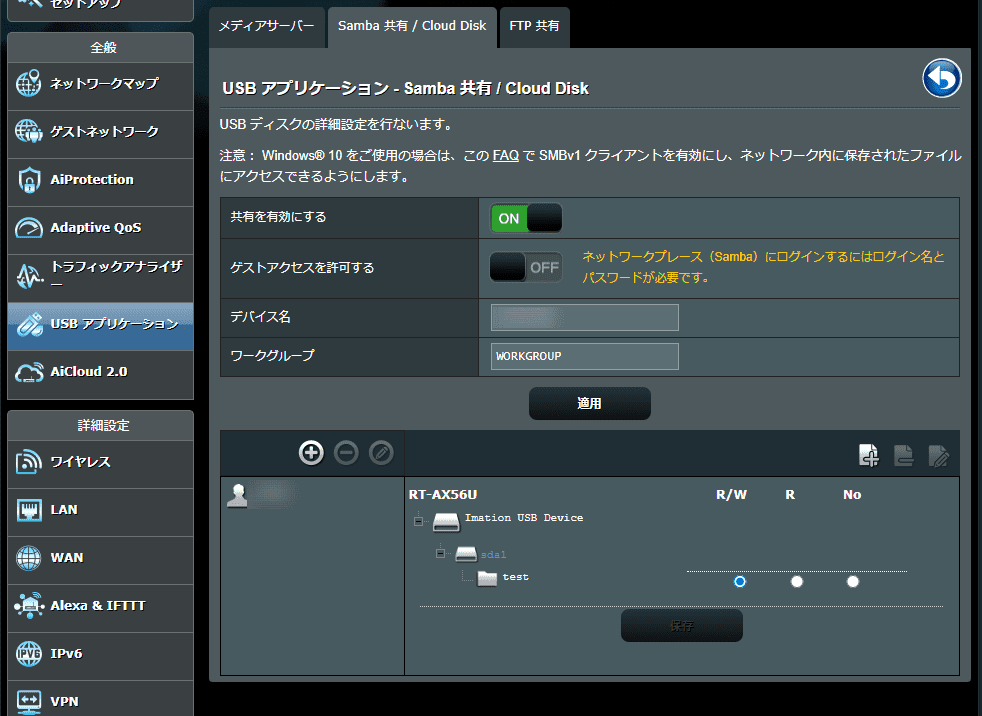The width and height of the screenshot is (982, 716).
Task: Click the ワークグループ WORKGROUP field
Action: pyautogui.click(x=584, y=356)
